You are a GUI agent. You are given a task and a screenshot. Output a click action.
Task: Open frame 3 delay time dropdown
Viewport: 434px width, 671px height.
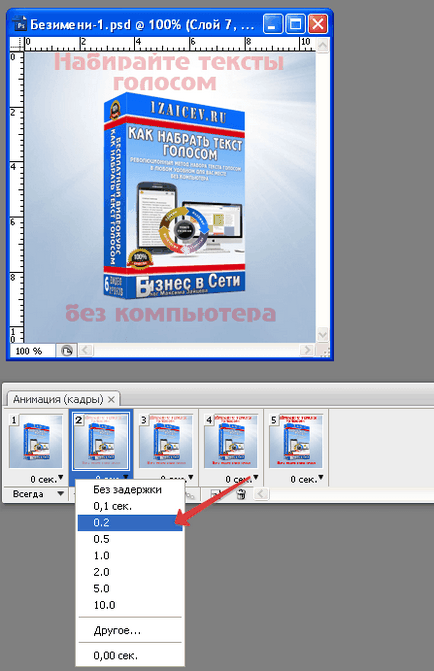point(177,478)
